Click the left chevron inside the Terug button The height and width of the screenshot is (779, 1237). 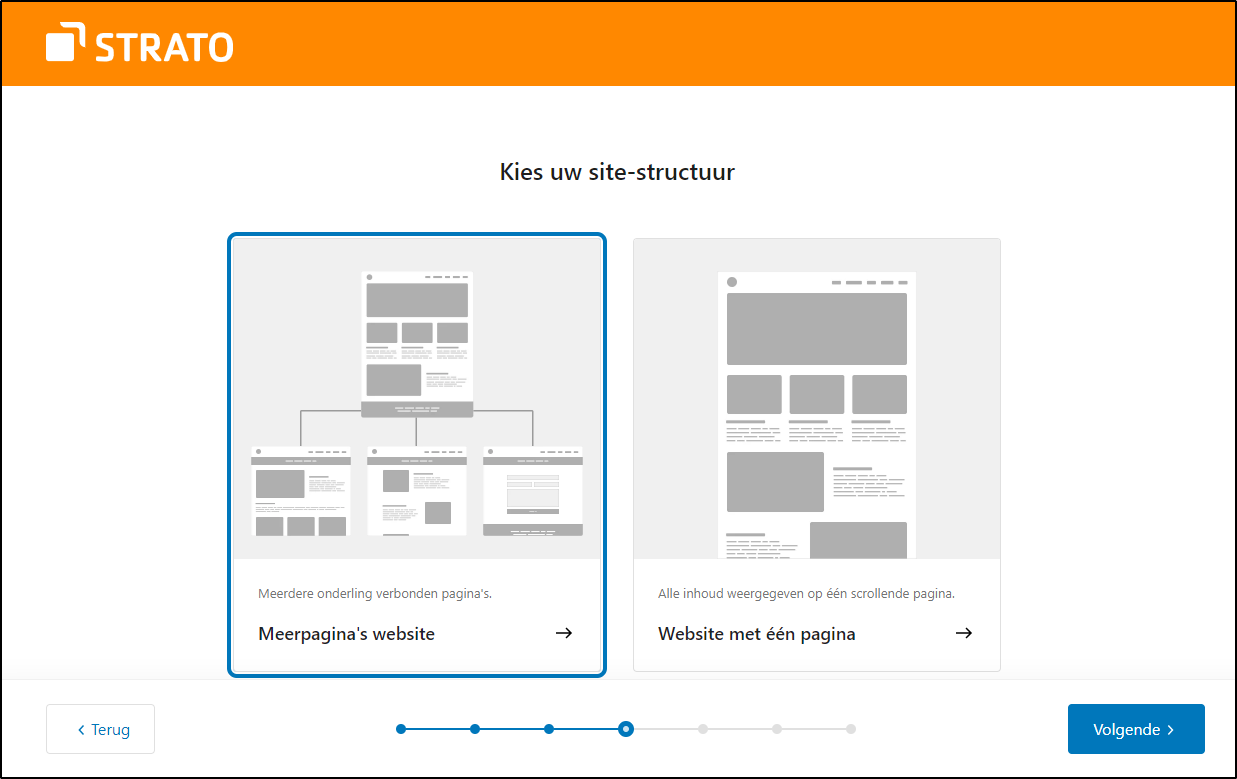click(82, 729)
